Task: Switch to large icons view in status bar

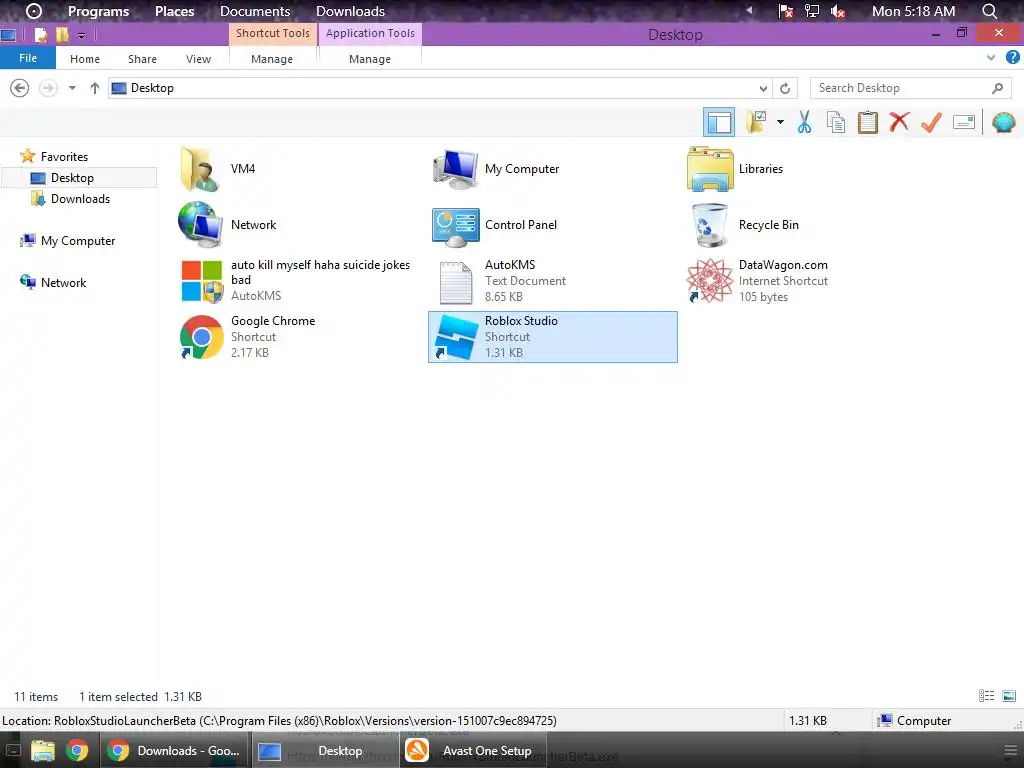Action: pos(1009,696)
